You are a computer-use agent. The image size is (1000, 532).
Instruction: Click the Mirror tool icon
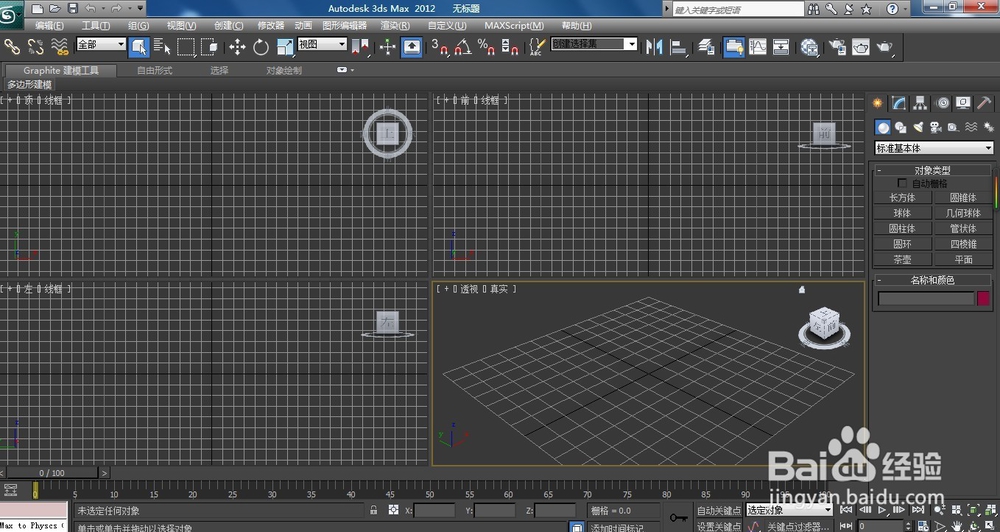tap(655, 46)
